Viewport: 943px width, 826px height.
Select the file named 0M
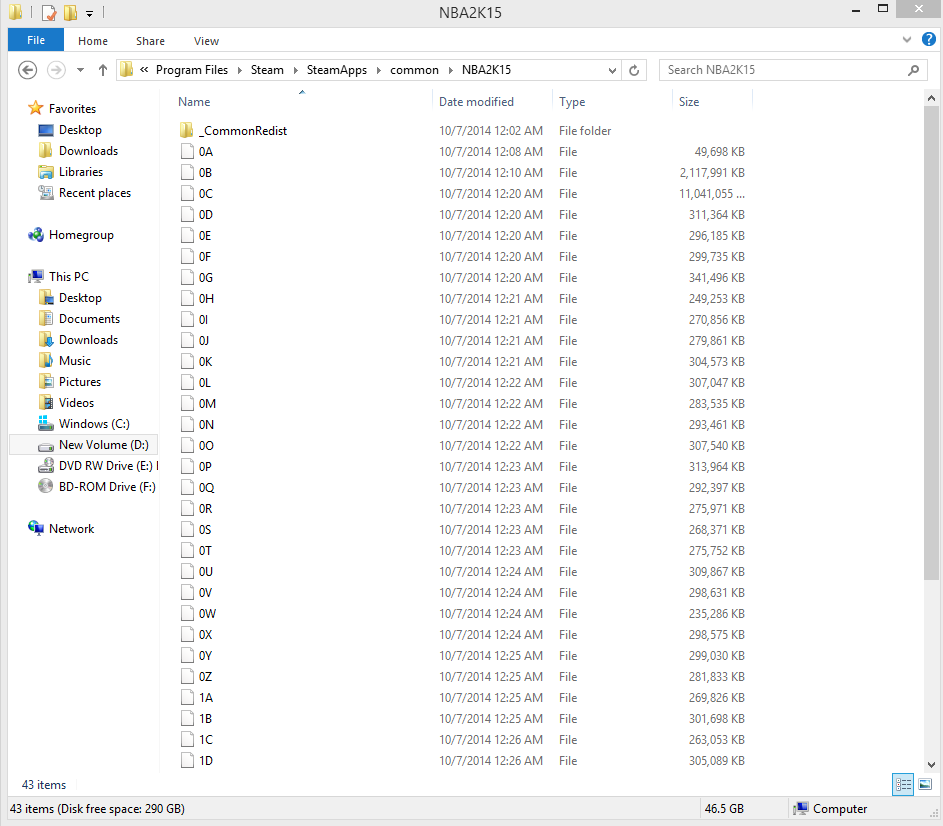click(207, 404)
